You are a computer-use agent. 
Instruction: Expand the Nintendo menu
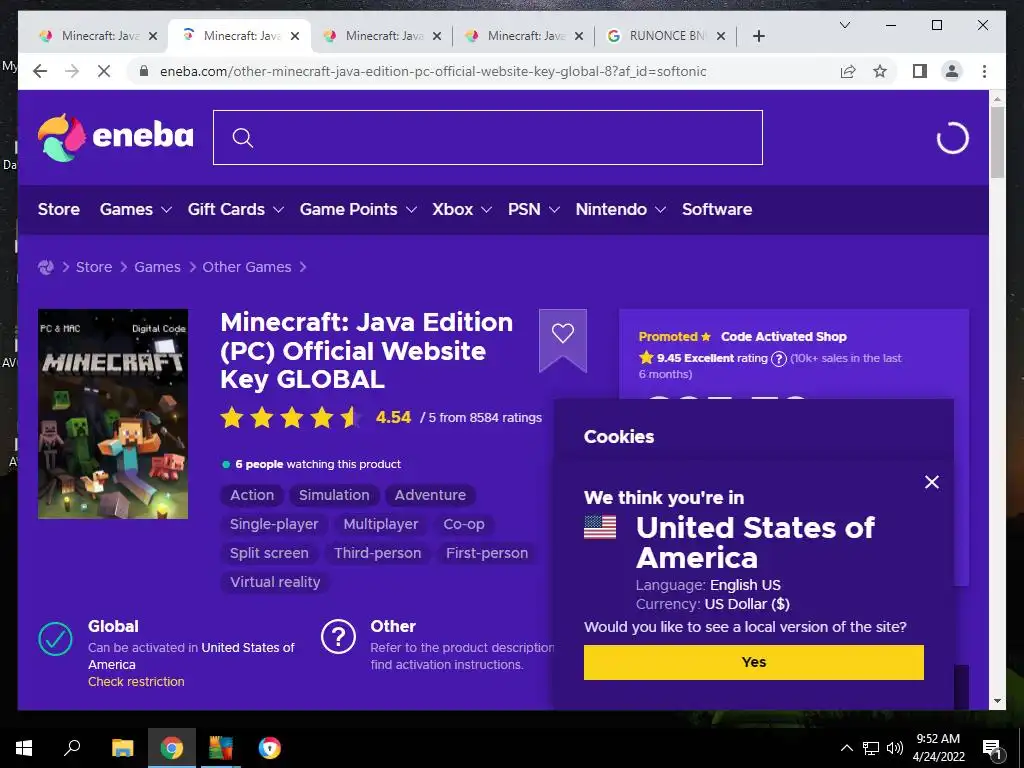coord(620,210)
